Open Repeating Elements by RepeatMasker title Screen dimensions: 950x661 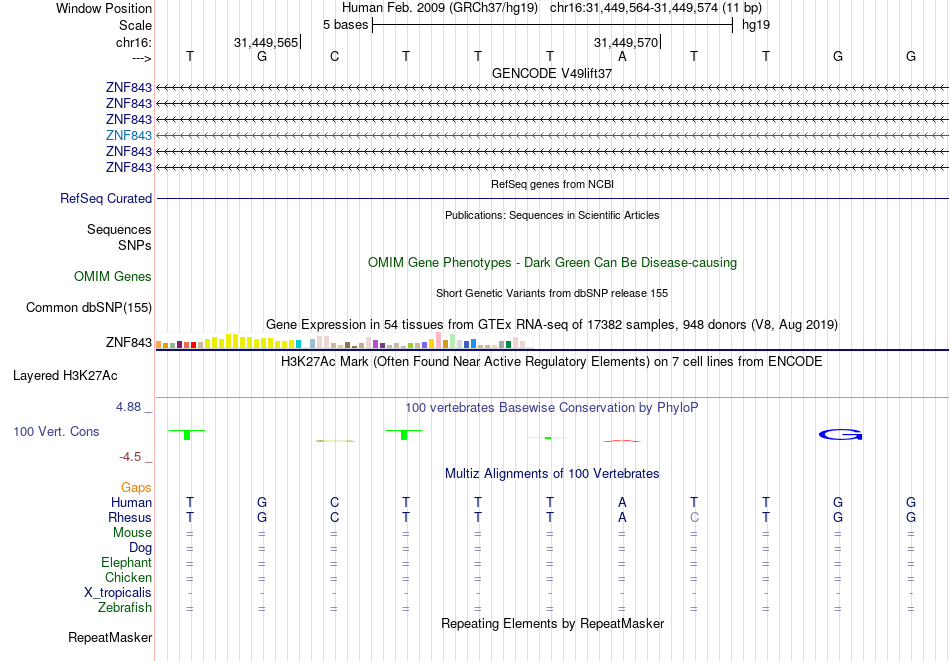tap(552, 623)
